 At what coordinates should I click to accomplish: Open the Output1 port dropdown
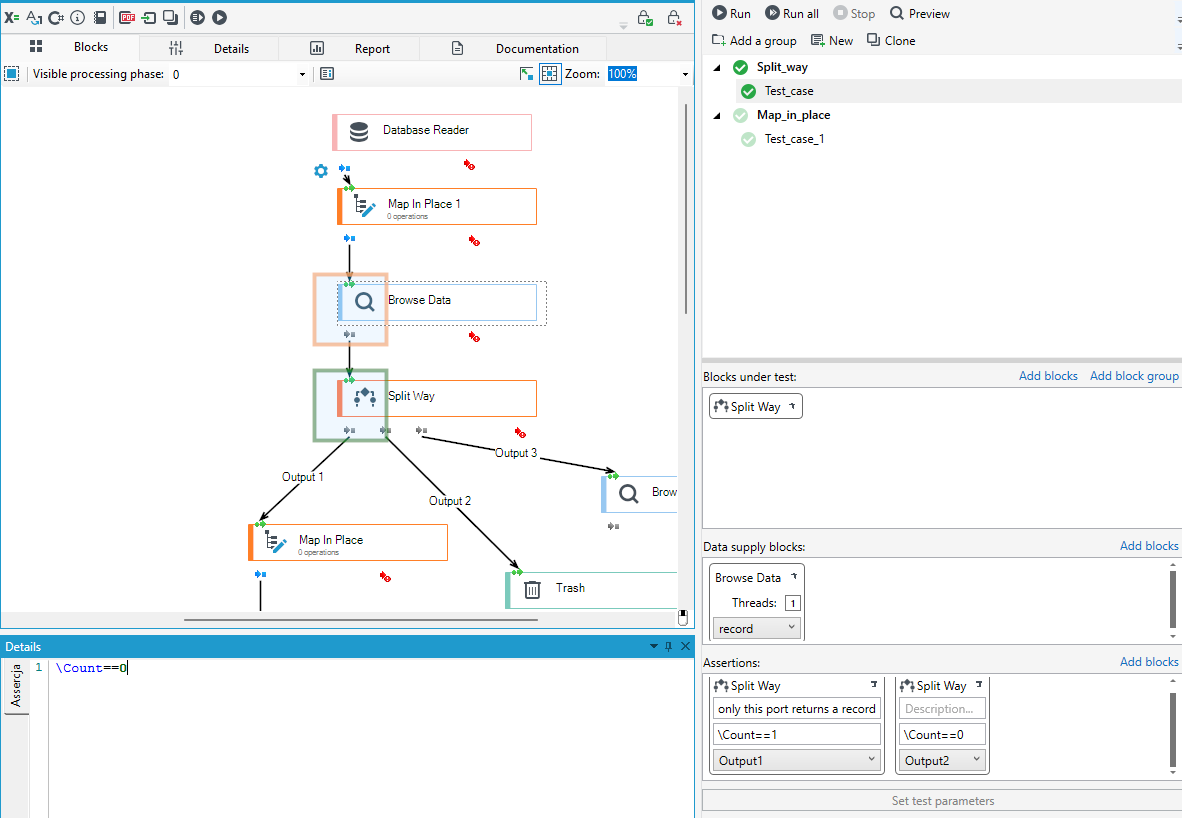(797, 761)
